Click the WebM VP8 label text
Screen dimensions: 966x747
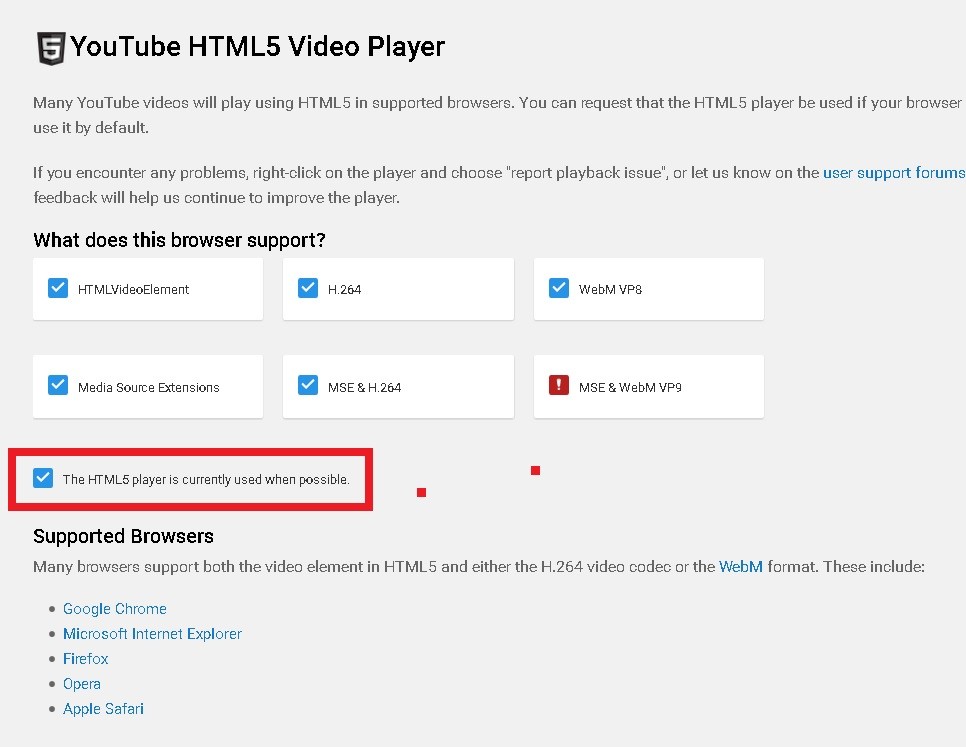coord(610,289)
